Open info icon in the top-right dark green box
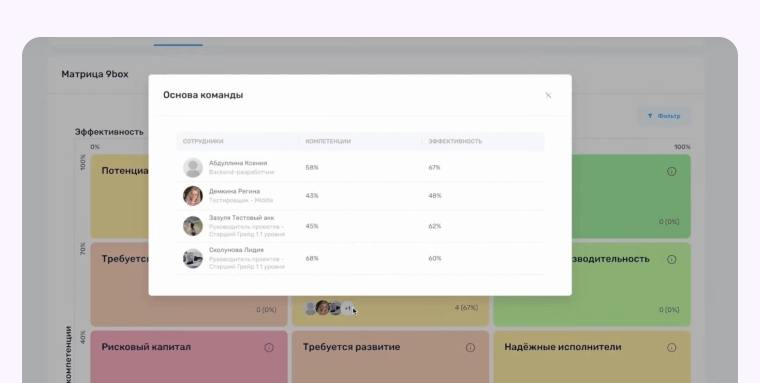 [x=671, y=171]
